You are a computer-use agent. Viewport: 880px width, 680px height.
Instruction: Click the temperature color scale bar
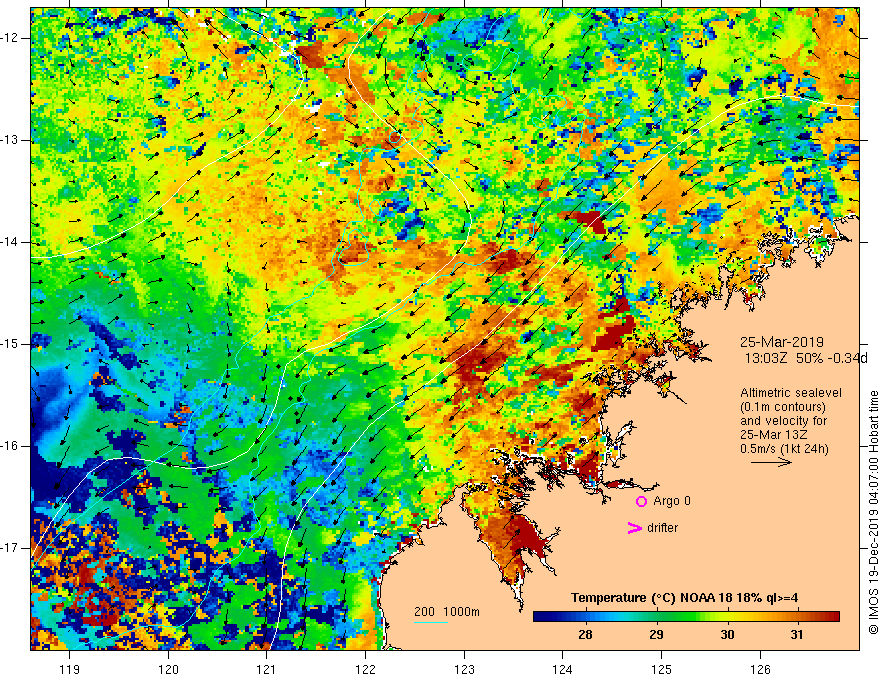click(686, 617)
